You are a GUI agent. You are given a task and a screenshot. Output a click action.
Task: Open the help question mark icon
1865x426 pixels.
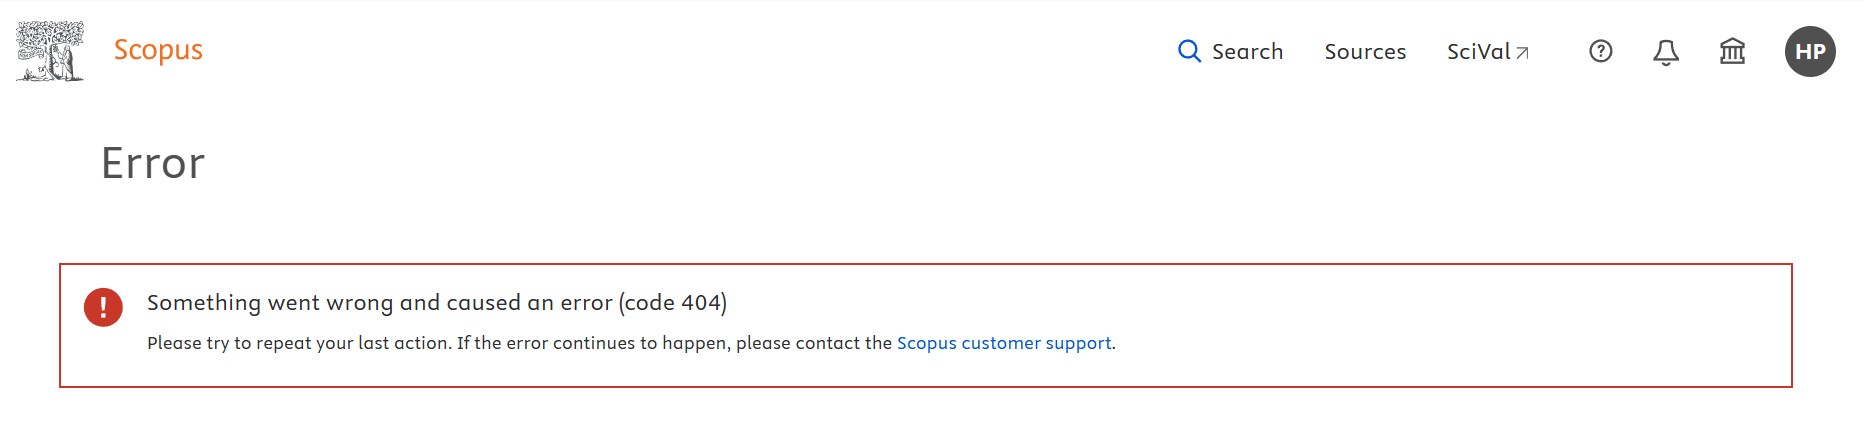[1601, 51]
